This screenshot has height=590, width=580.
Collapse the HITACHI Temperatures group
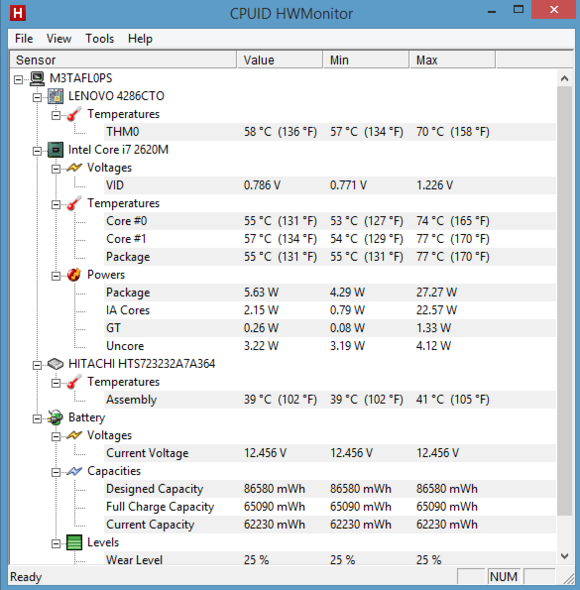pyautogui.click(x=56, y=383)
